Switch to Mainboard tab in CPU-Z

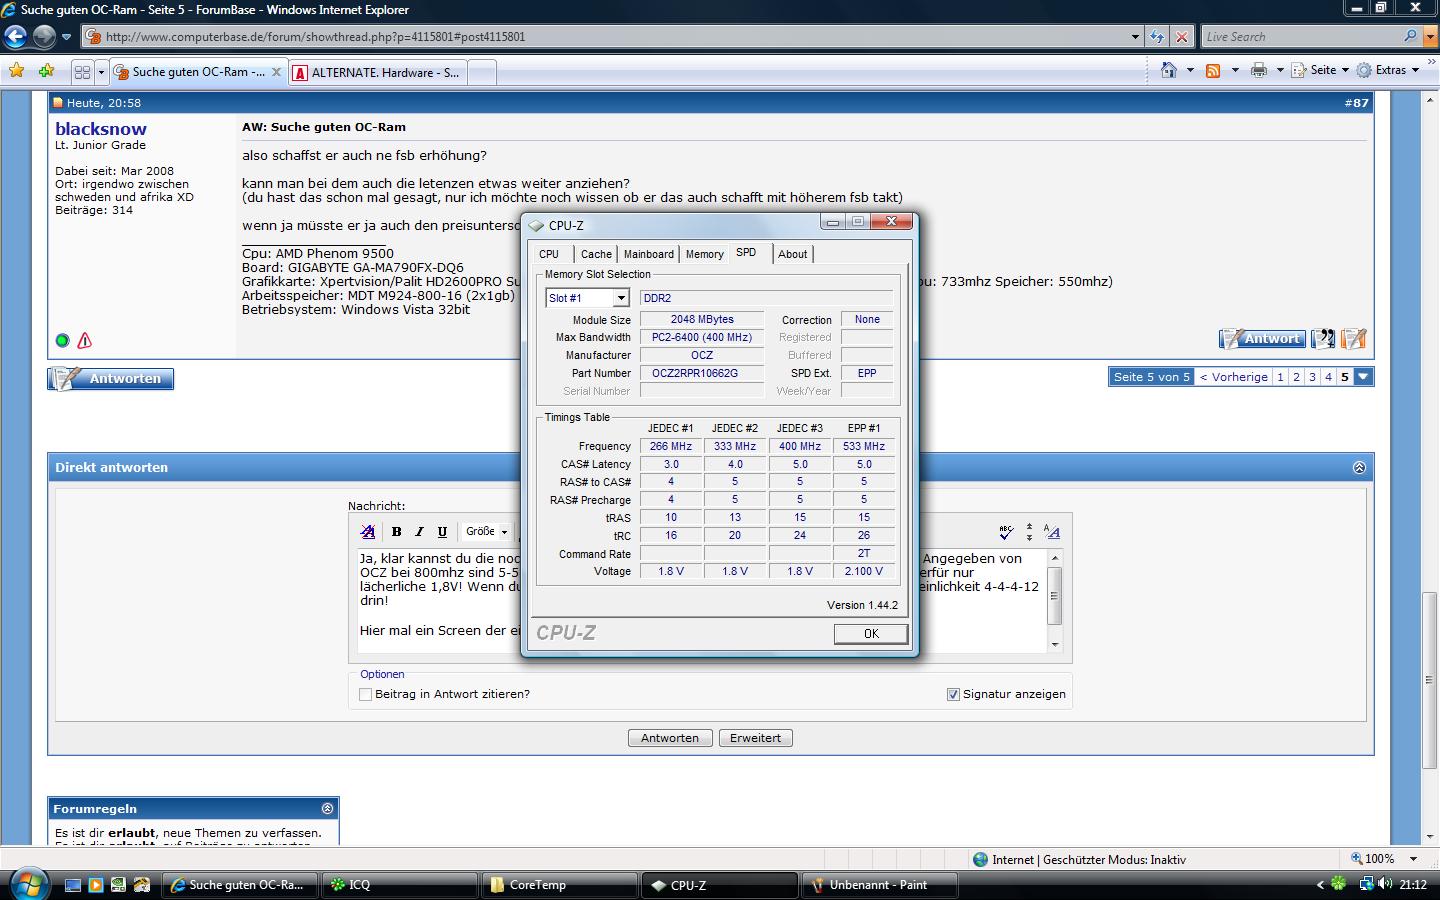point(649,254)
